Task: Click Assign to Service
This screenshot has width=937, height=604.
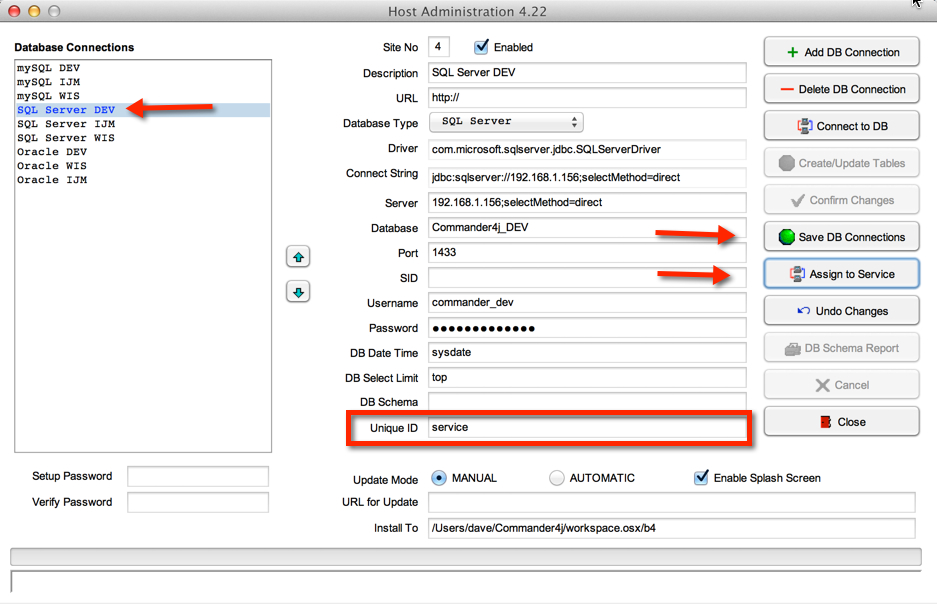Action: pos(841,274)
